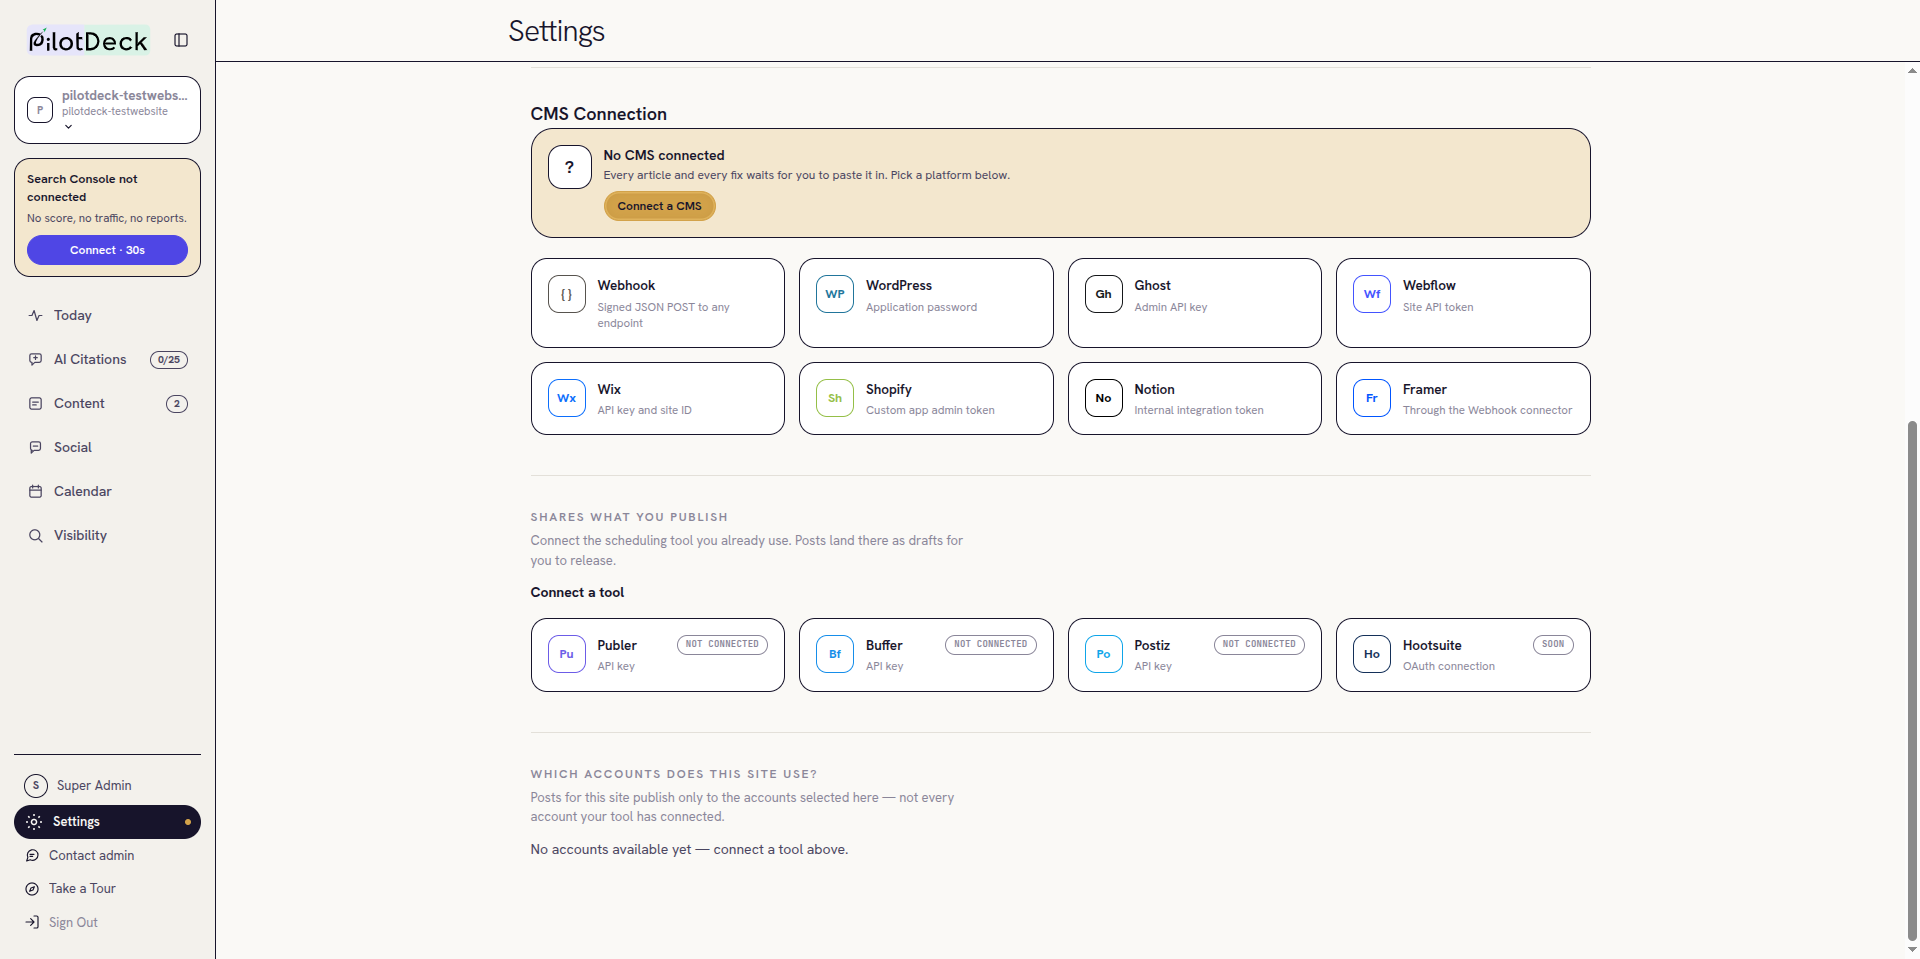
Task: Go to AI Citations
Action: (107, 359)
